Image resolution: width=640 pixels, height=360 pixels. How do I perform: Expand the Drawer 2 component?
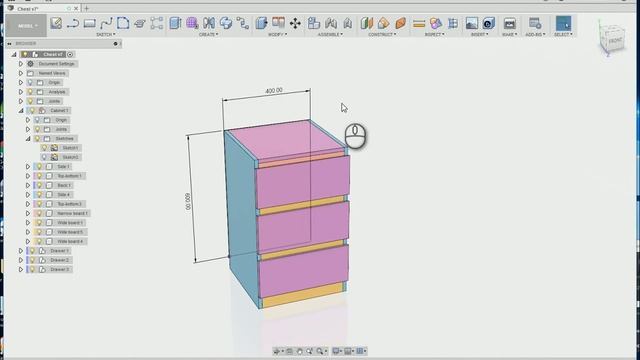pyautogui.click(x=21, y=260)
